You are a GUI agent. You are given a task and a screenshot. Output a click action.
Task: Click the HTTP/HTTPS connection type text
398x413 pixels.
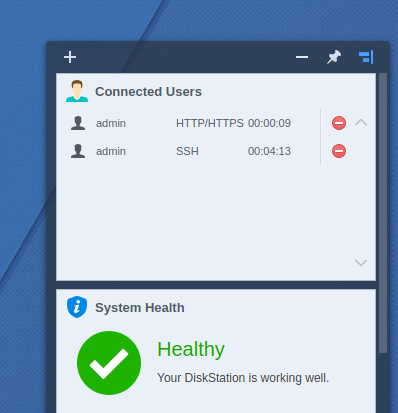click(x=210, y=123)
